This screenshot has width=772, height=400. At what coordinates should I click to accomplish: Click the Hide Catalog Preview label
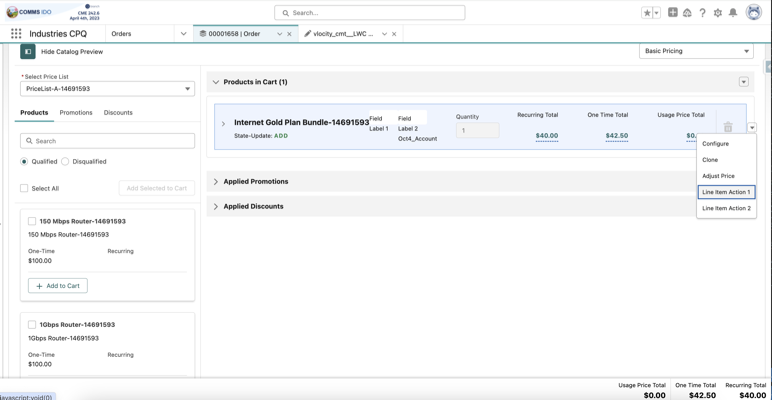72,51
